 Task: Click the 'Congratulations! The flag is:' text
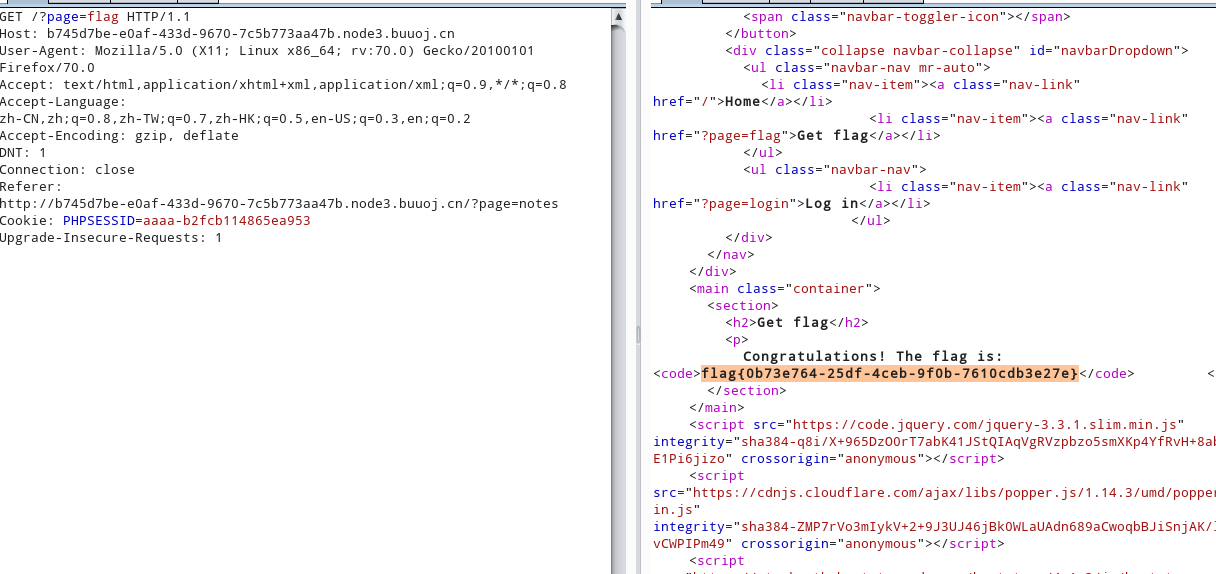coord(872,357)
